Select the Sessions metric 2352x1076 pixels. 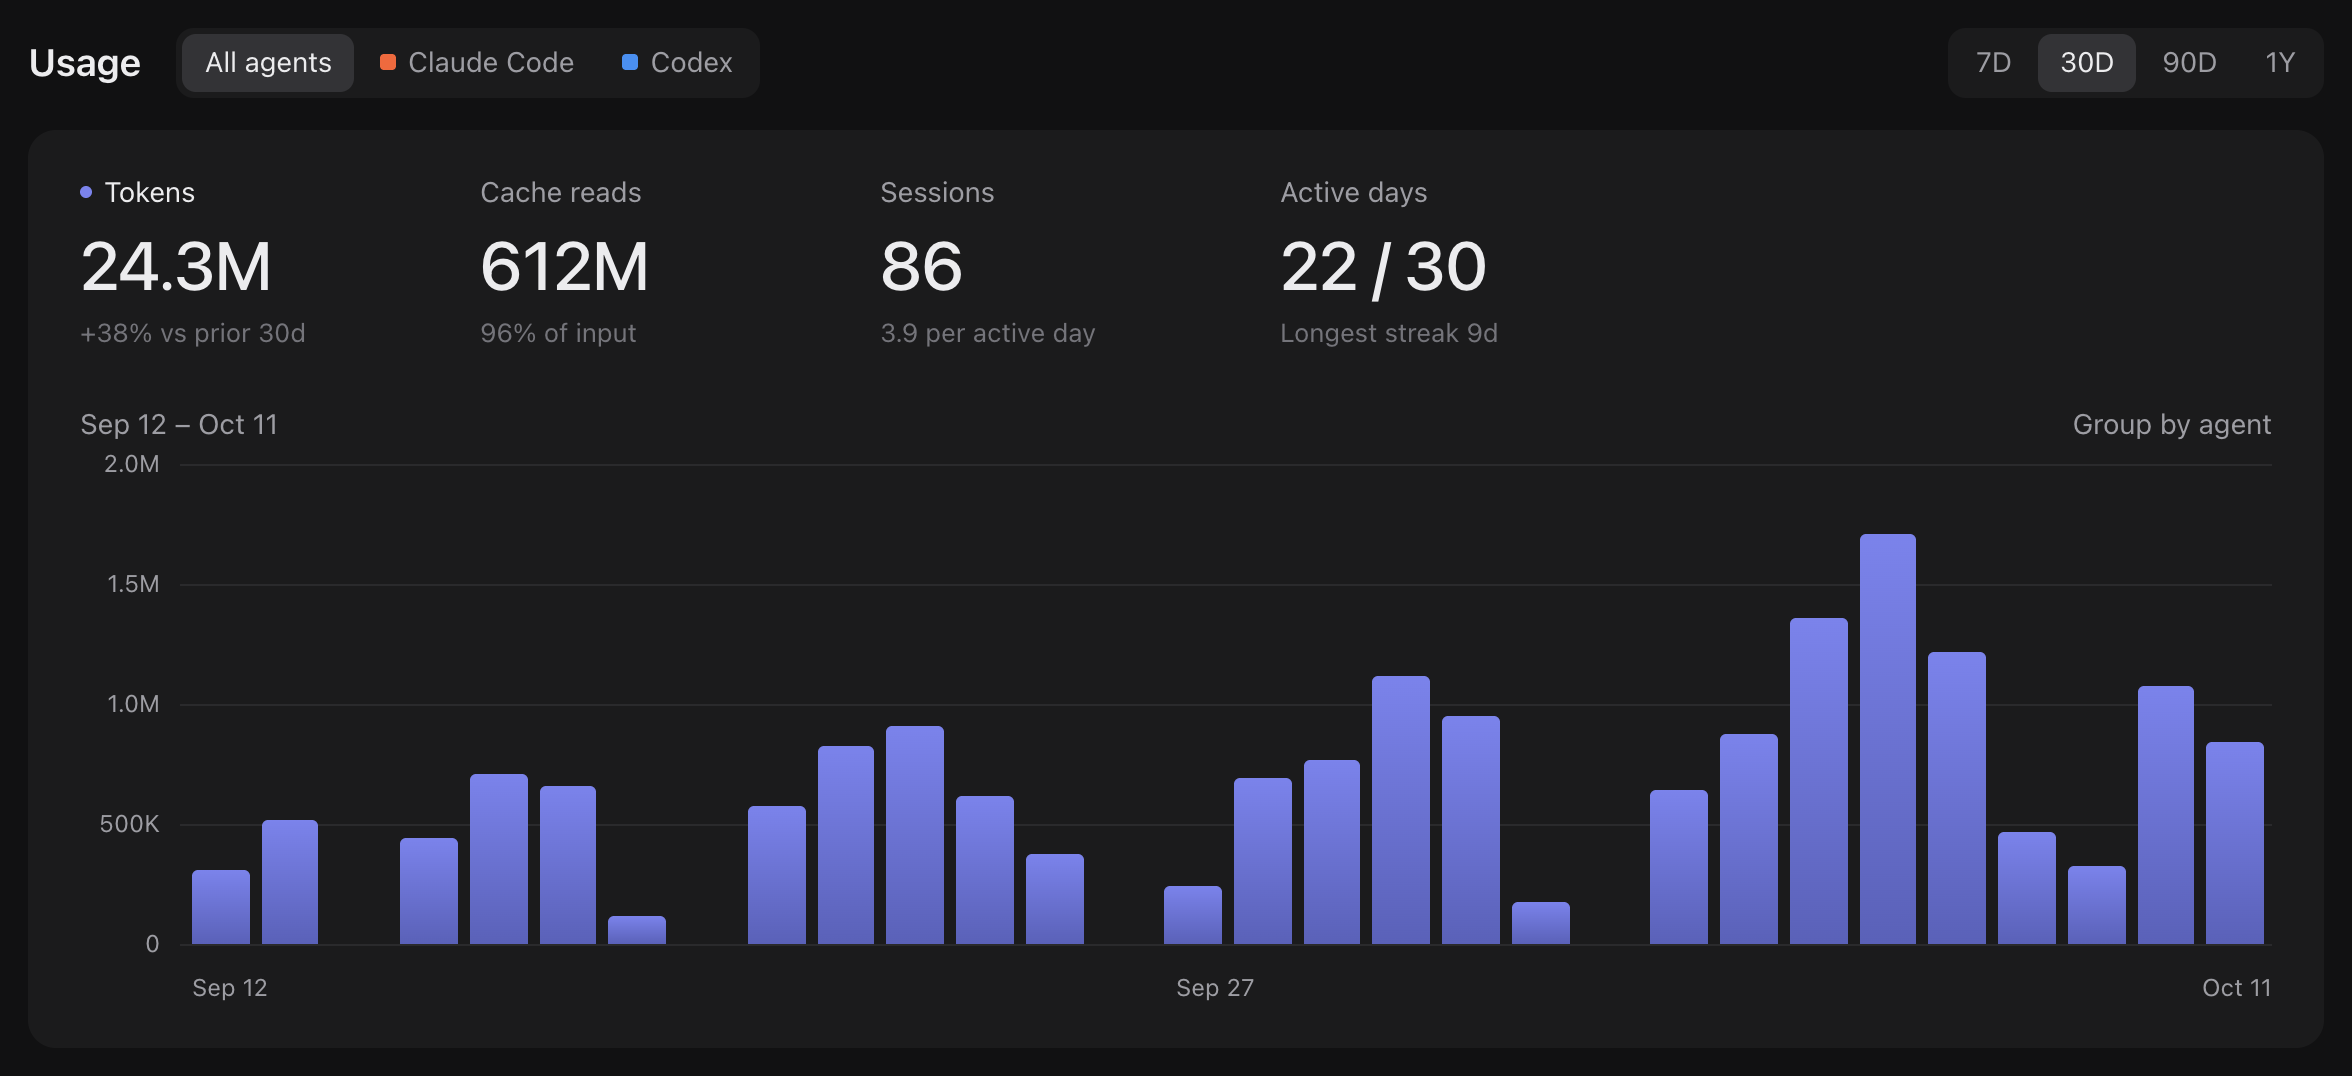[937, 192]
